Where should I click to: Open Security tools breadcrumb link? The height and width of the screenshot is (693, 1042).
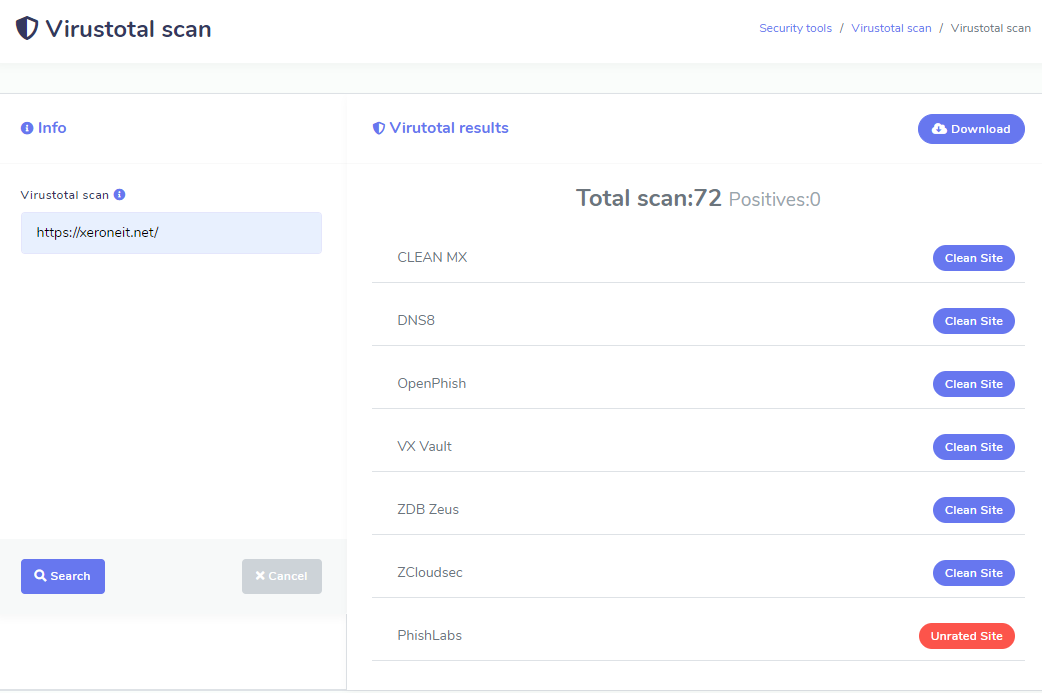click(795, 28)
